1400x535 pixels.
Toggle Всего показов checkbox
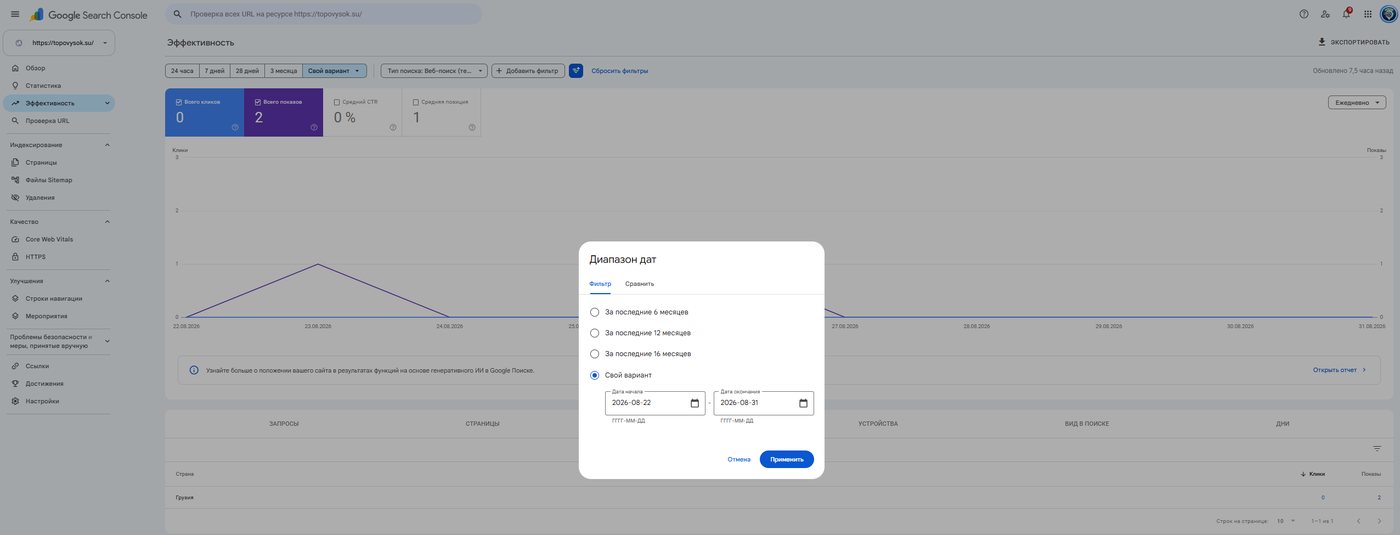coord(257,102)
